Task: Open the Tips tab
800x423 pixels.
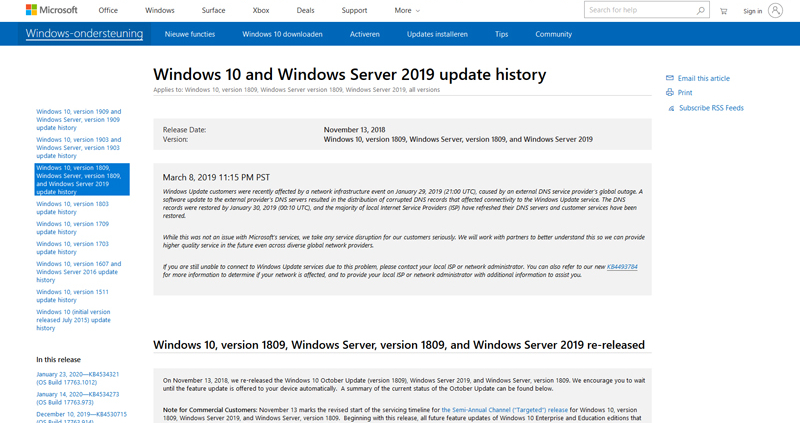Action: (502, 34)
